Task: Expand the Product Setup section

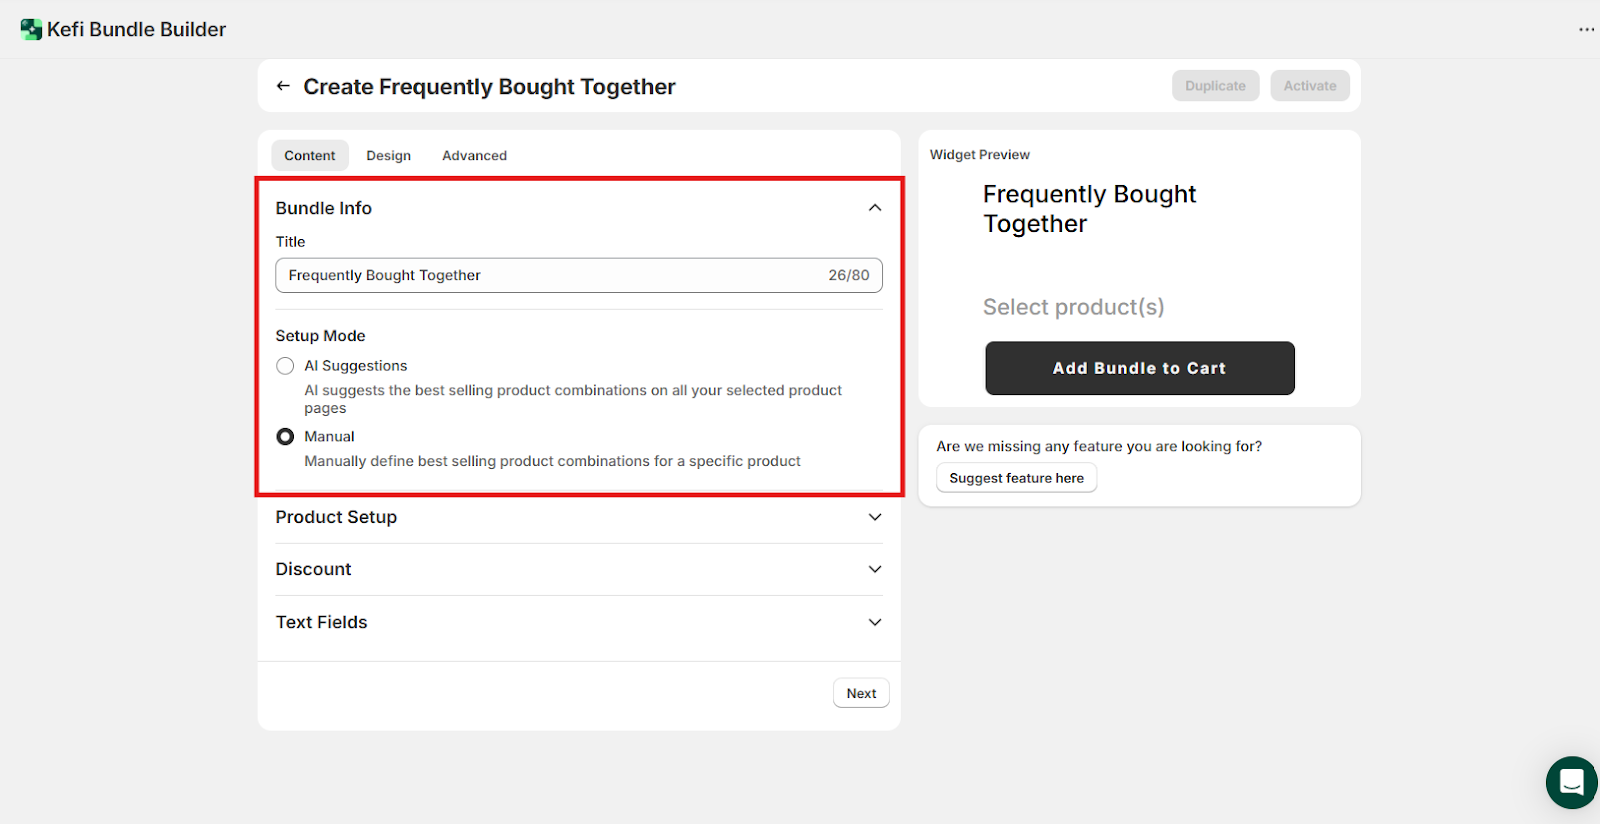Action: click(875, 517)
